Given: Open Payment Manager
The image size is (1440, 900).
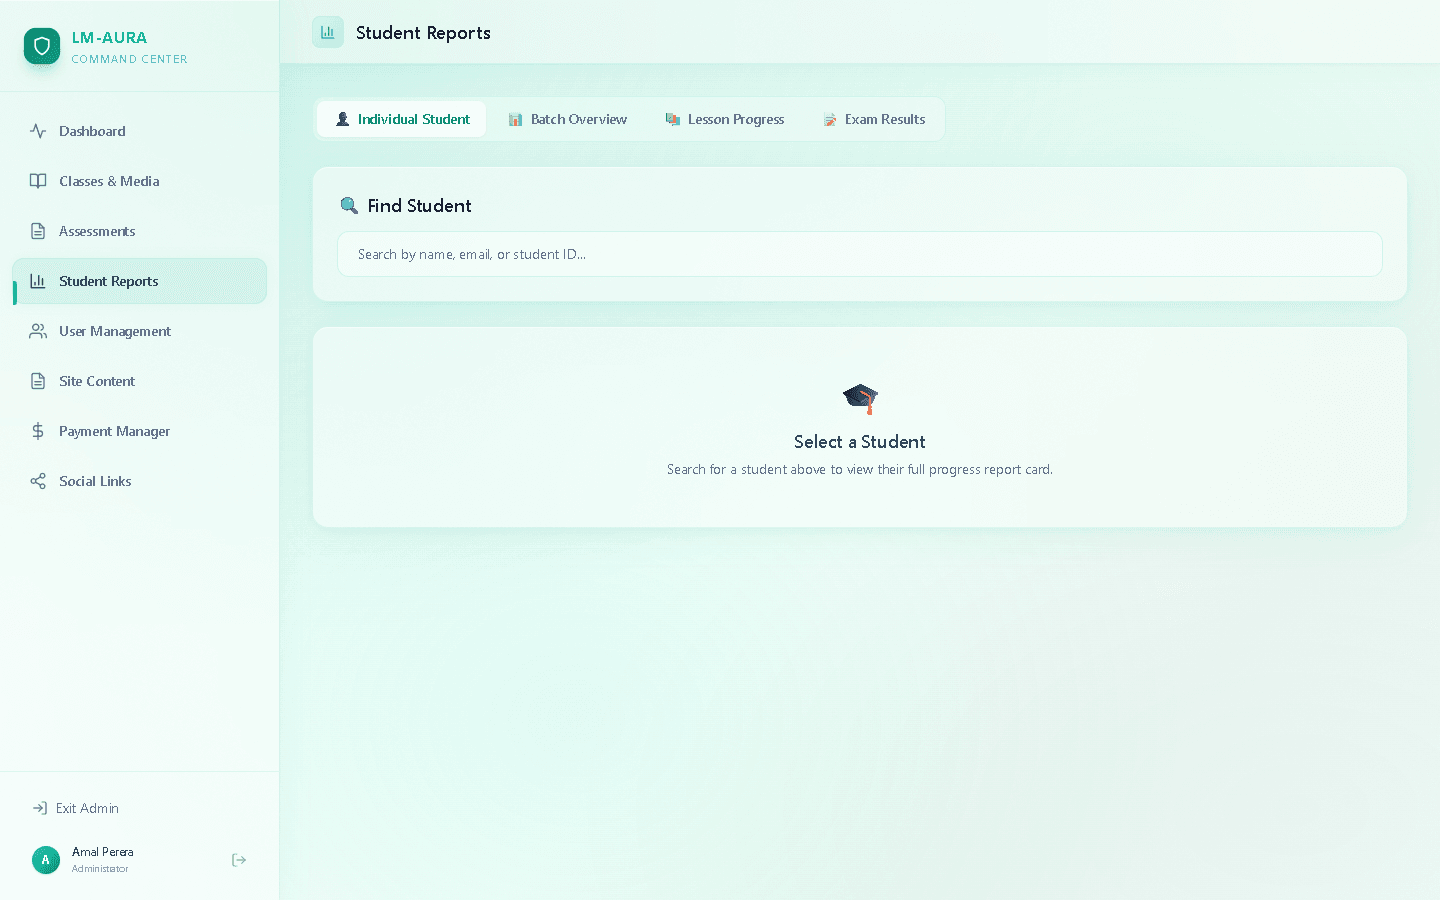Looking at the screenshot, I should (x=139, y=431).
